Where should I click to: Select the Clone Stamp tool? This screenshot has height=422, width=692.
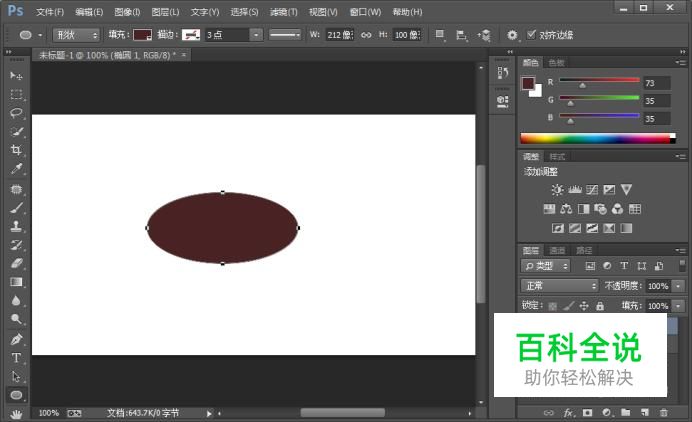pyautogui.click(x=16, y=226)
